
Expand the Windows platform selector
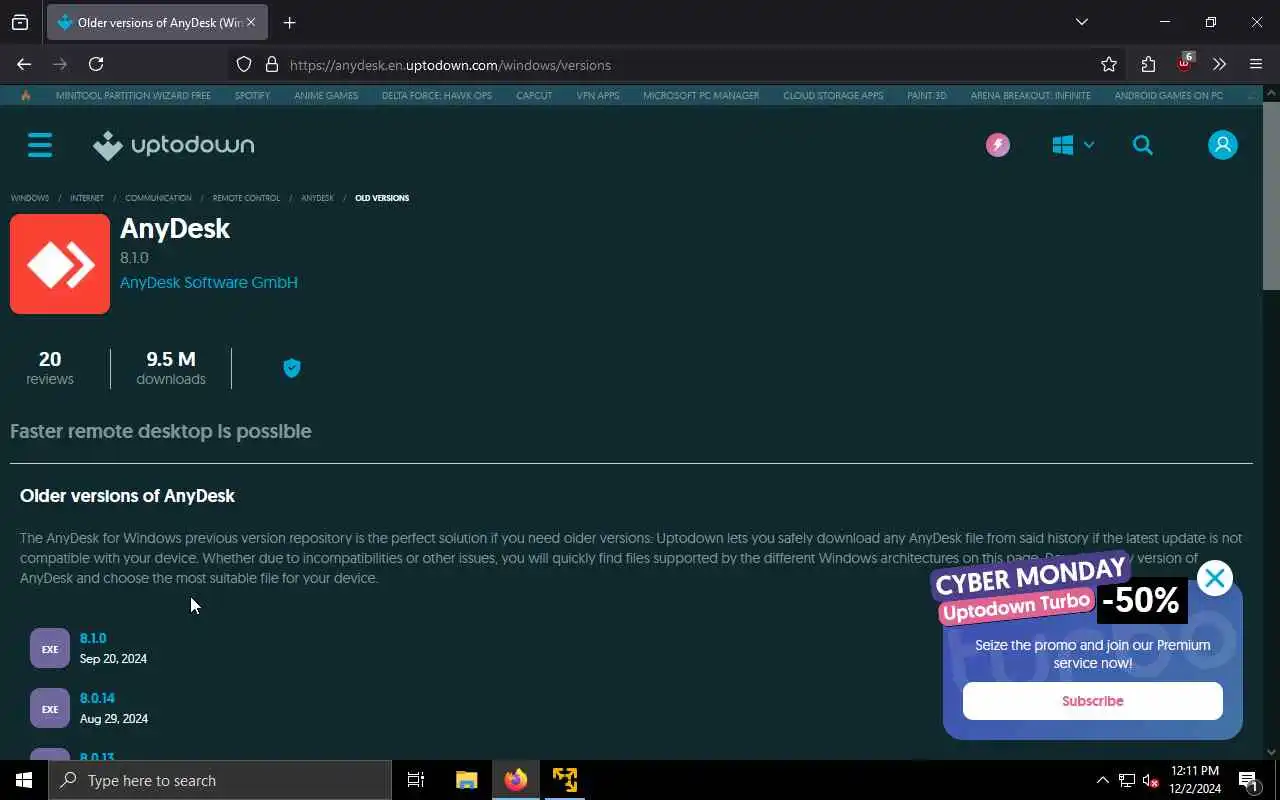[1073, 145]
